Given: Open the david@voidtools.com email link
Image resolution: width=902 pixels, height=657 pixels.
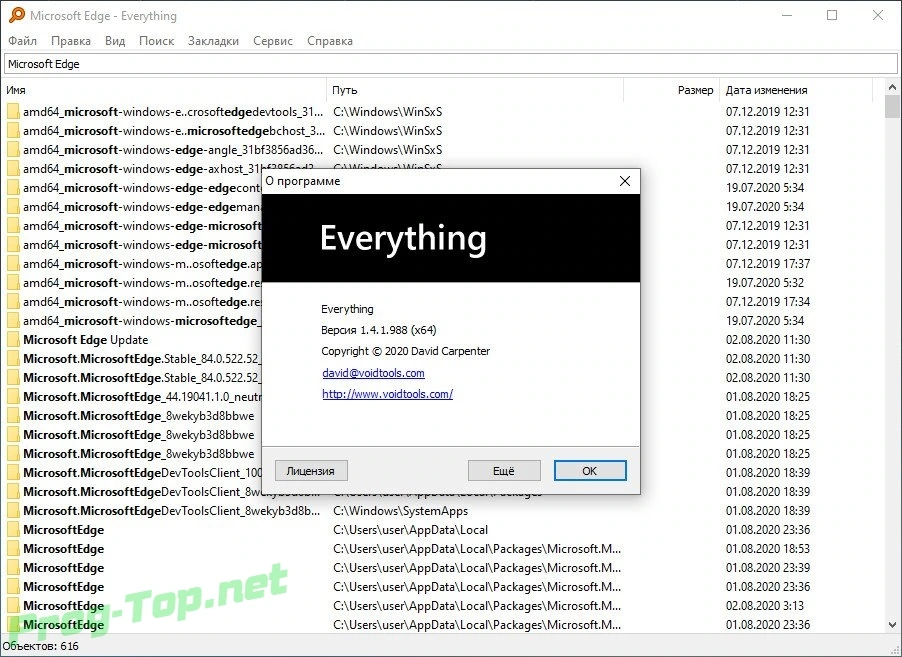Looking at the screenshot, I should click(x=373, y=373).
